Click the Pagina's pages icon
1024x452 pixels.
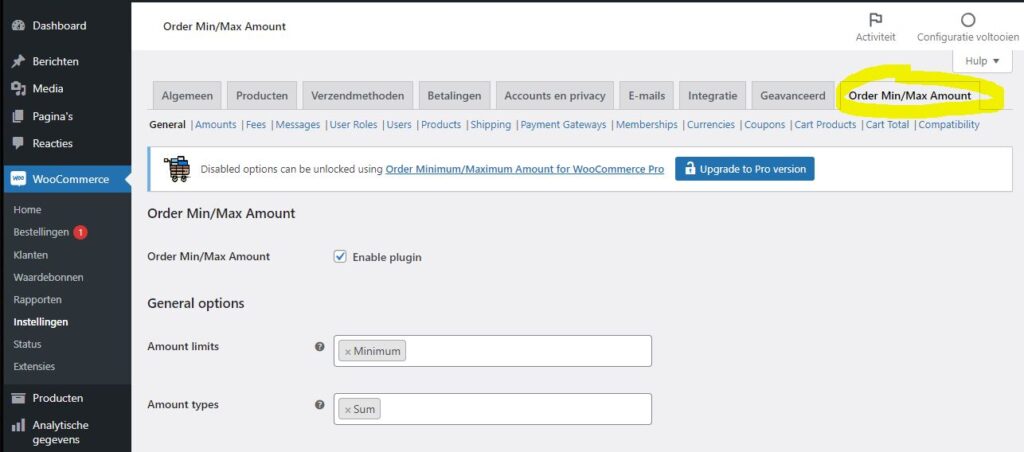point(18,116)
